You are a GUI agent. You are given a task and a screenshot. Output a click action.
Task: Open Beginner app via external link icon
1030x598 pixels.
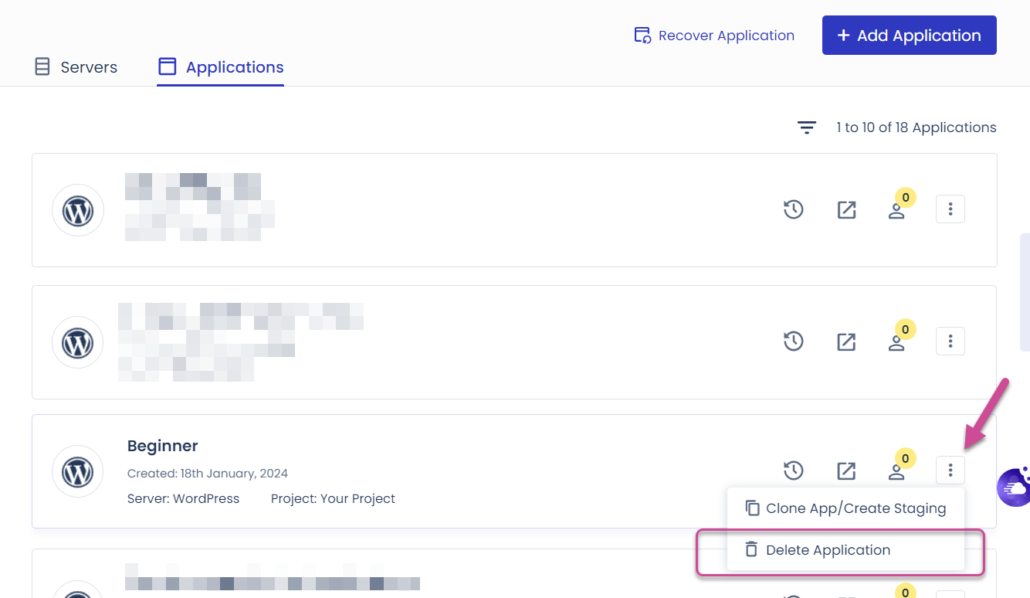[847, 471]
